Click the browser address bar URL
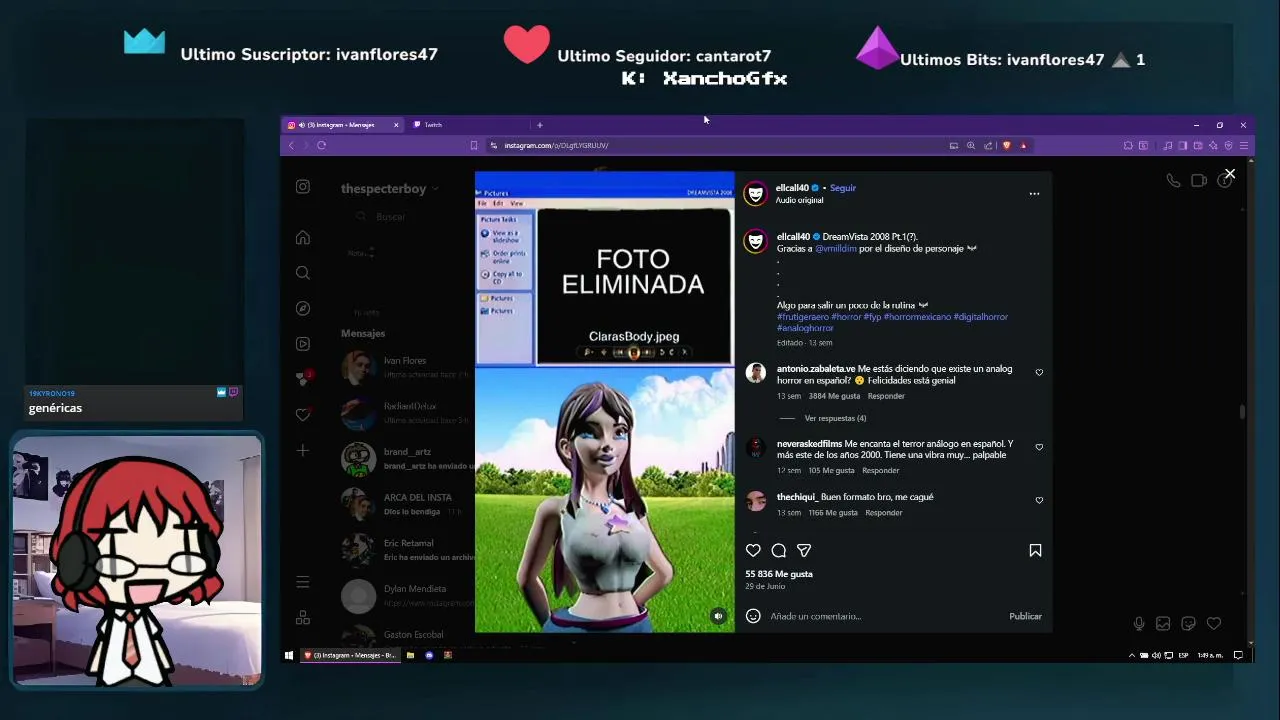The width and height of the screenshot is (1280, 720). pyautogui.click(x=556, y=146)
